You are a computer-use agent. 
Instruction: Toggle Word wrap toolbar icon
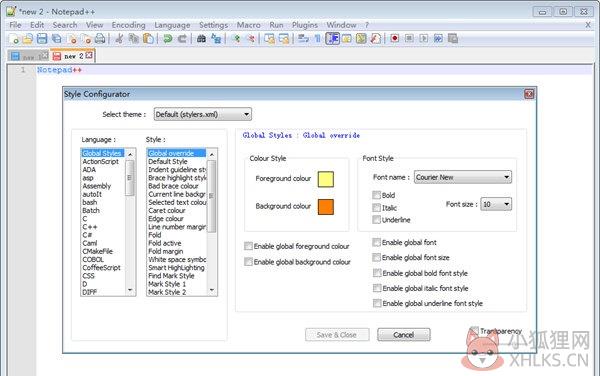pyautogui.click(x=303, y=39)
